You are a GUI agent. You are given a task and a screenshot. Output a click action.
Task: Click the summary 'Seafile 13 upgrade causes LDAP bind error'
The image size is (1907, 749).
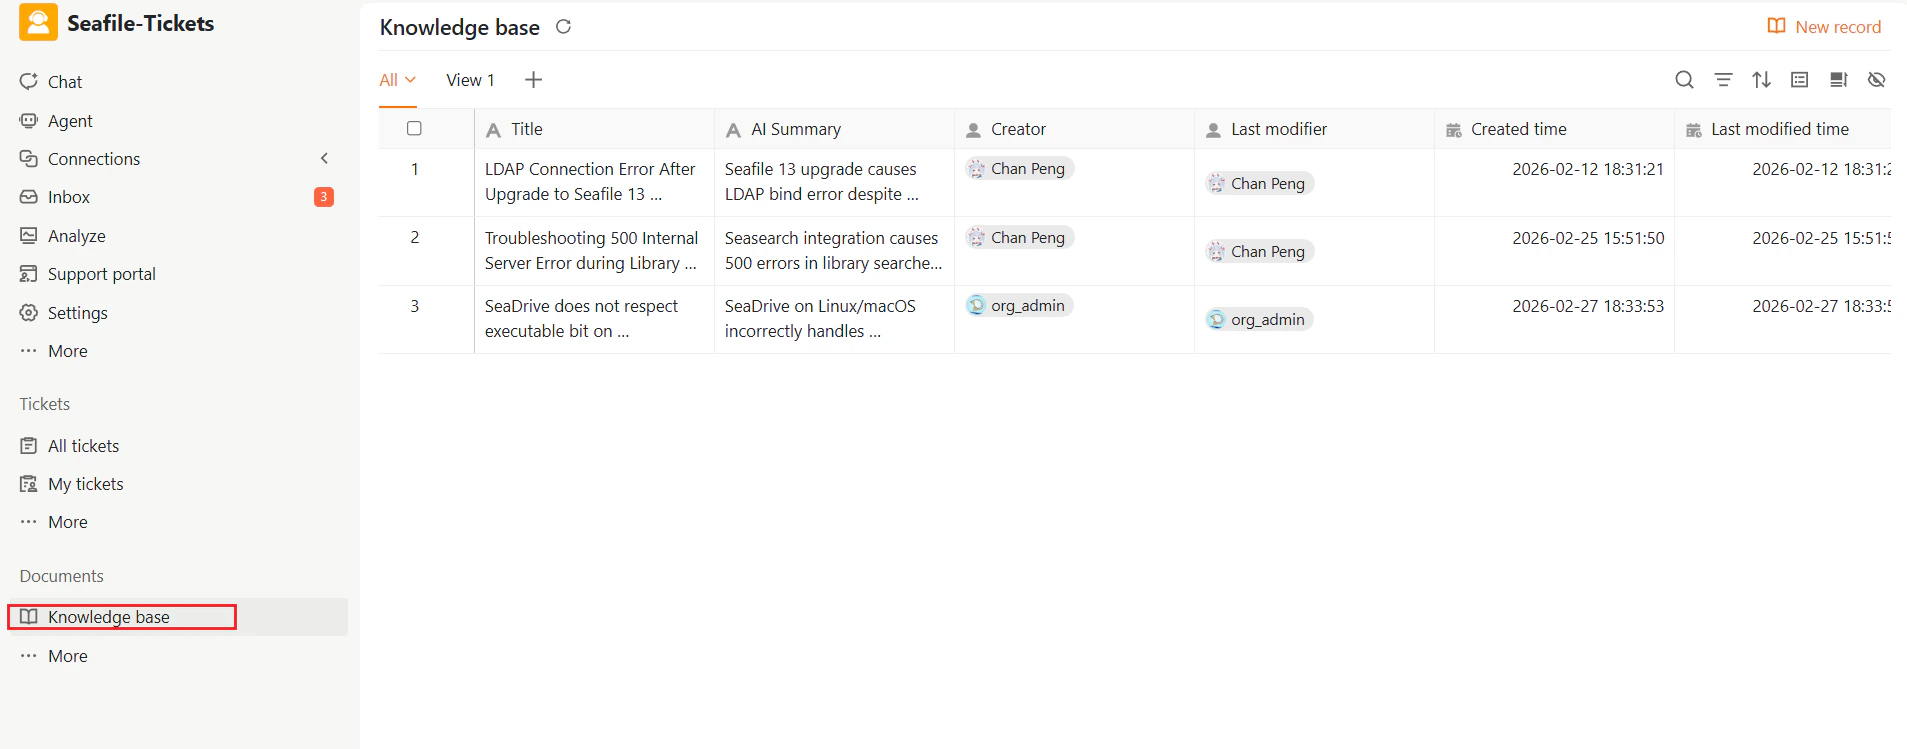[822, 182]
